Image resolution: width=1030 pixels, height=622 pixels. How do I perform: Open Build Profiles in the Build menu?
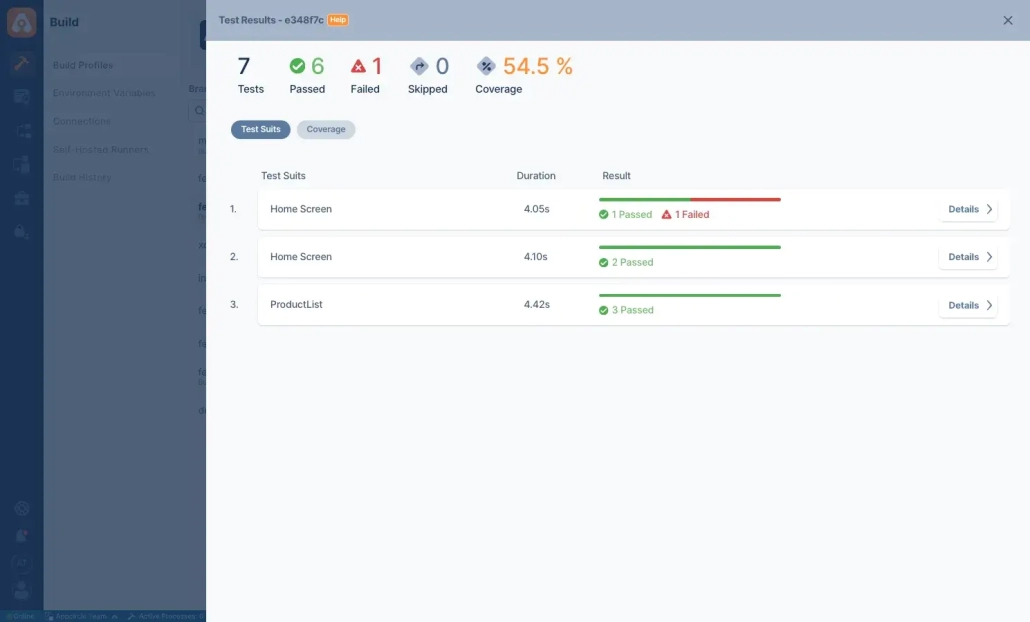(x=83, y=65)
